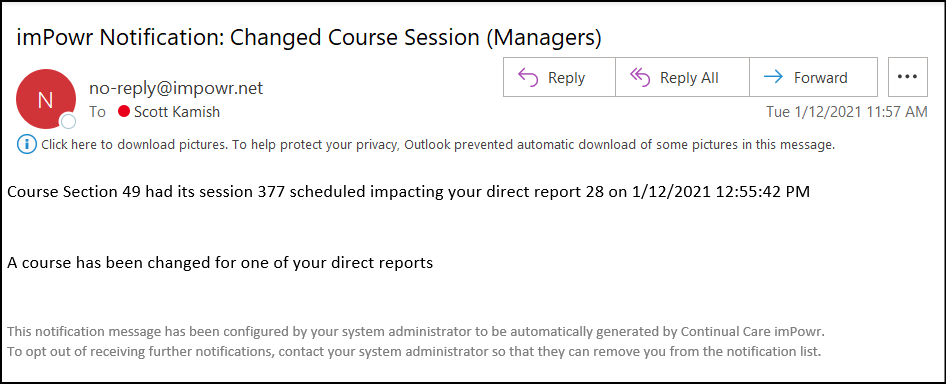The width and height of the screenshot is (946, 384).
Task: Open recipient Scott Kamish contact card
Action: point(177,112)
